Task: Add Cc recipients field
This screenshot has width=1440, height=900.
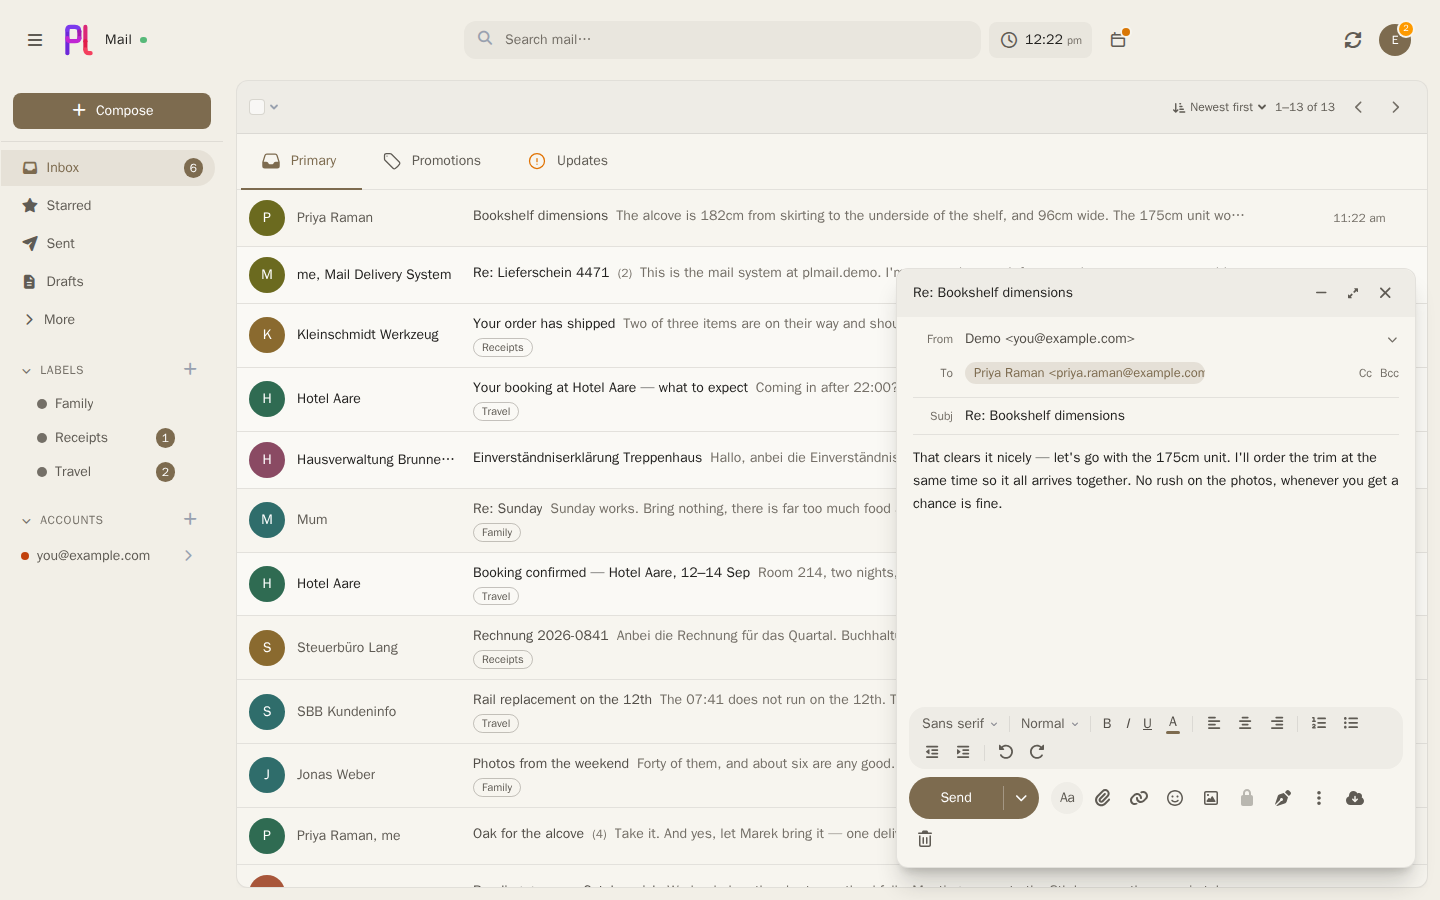Action: pyautogui.click(x=1365, y=373)
